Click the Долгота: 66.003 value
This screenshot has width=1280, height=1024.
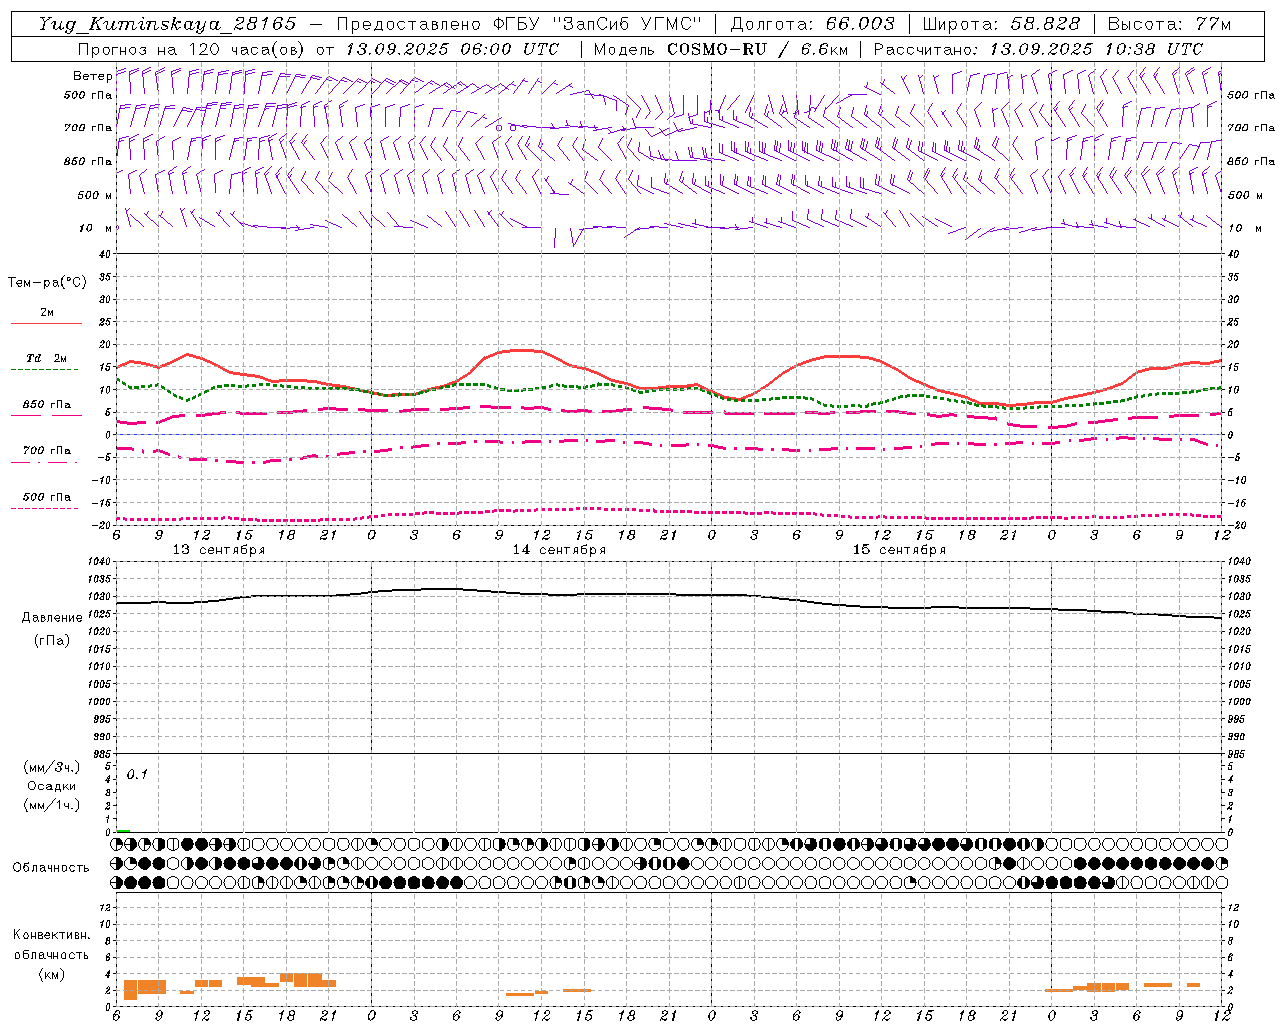[812, 24]
